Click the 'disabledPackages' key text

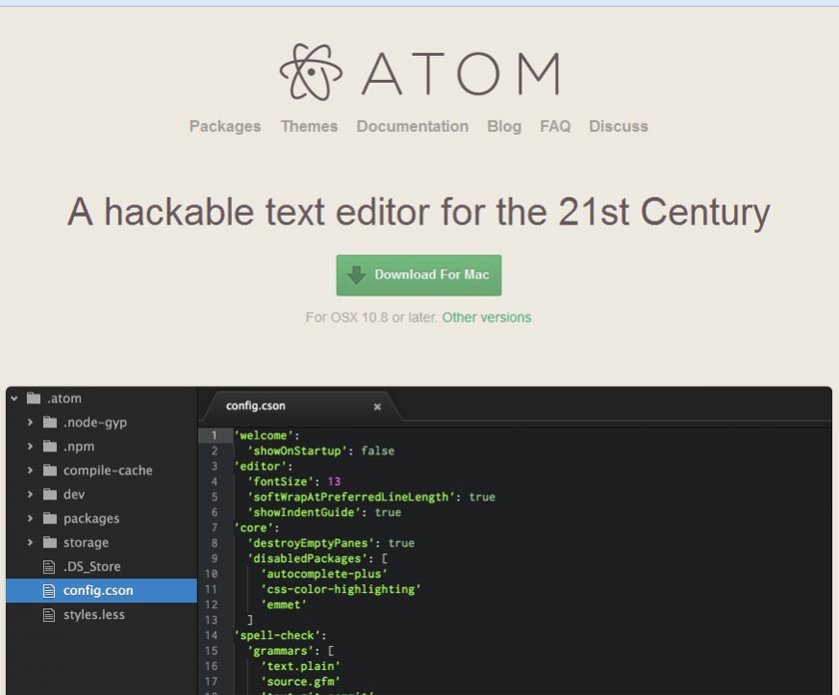pos(308,559)
